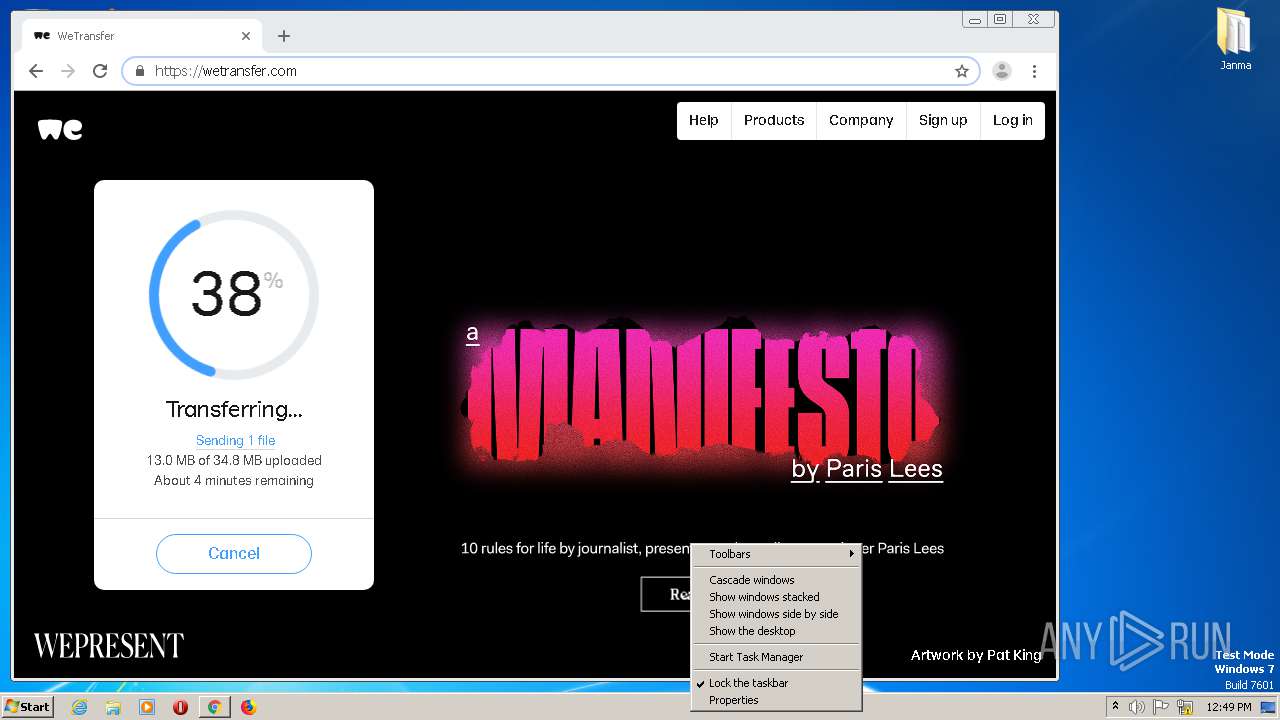Click the About 4 minutes remaining text
Image resolution: width=1280 pixels, height=720 pixels.
point(234,481)
